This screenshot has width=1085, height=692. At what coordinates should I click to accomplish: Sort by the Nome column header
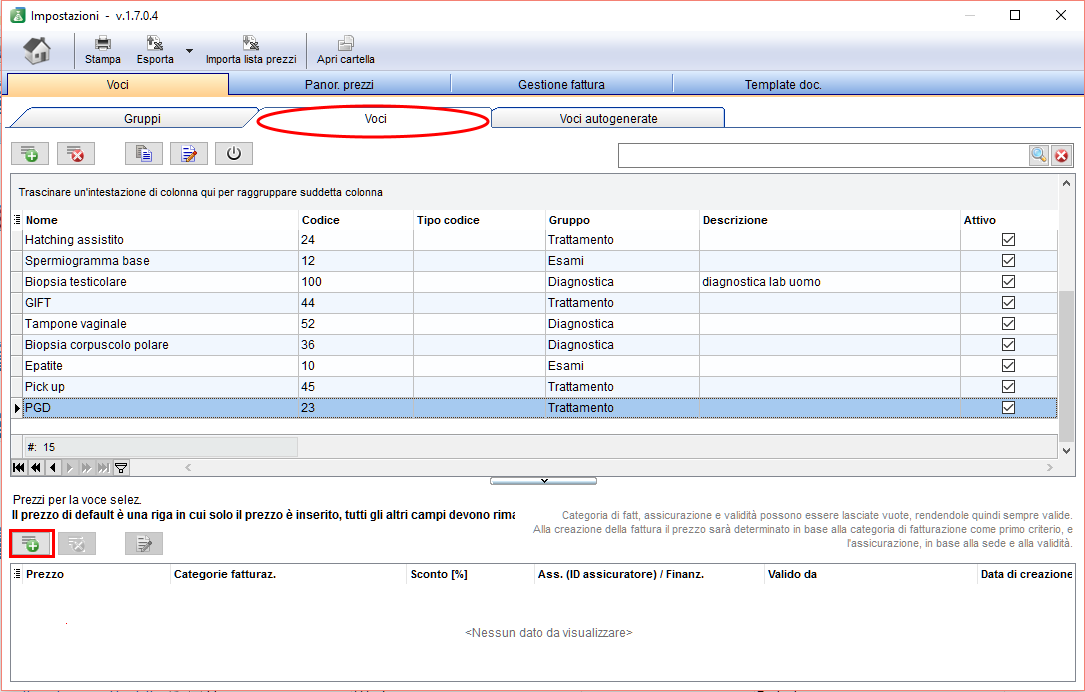(161, 220)
